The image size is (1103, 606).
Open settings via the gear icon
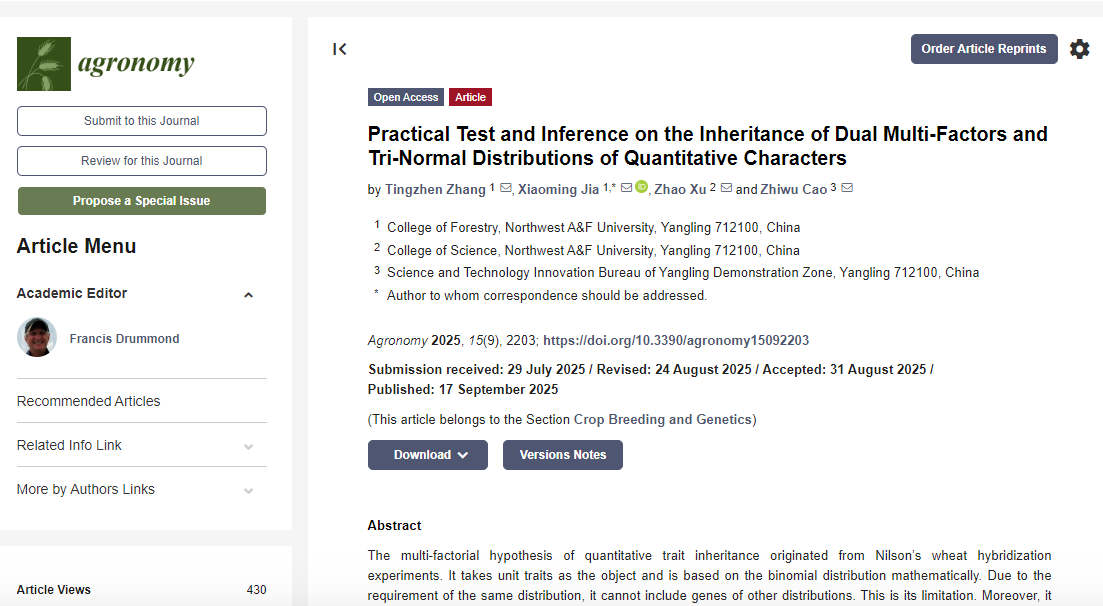(x=1079, y=49)
